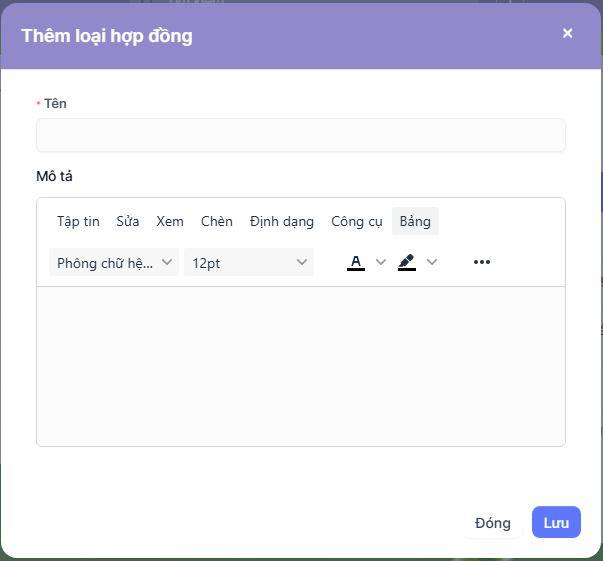603x561 pixels.
Task: Open the three-dots more toolbar options
Action: pos(482,262)
